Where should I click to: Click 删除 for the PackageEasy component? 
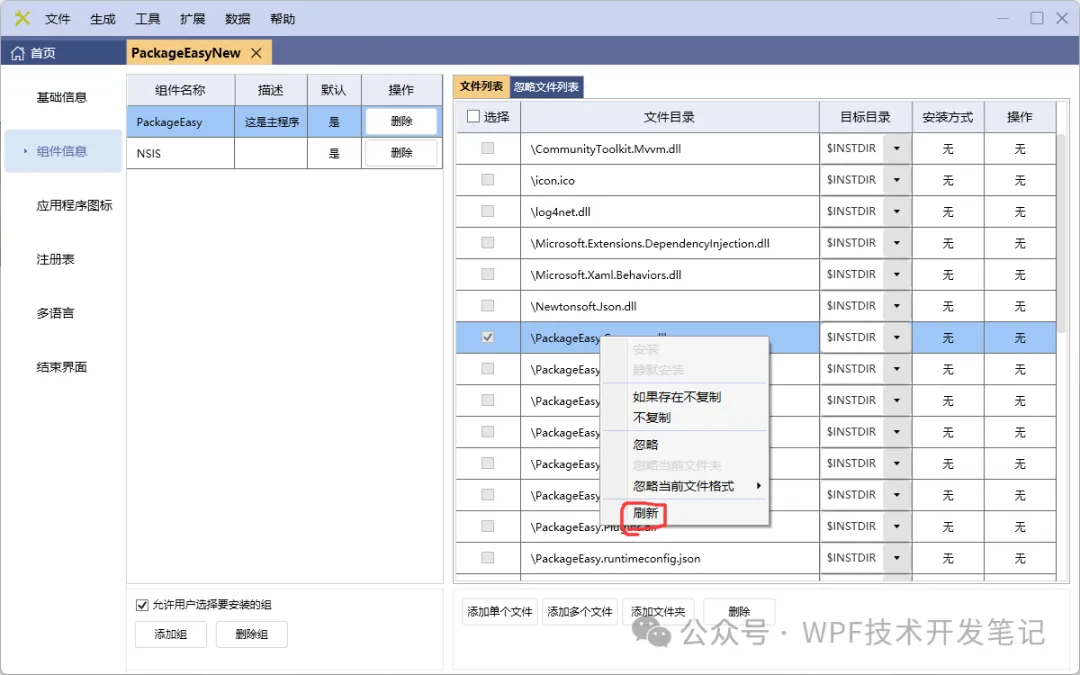click(x=402, y=121)
